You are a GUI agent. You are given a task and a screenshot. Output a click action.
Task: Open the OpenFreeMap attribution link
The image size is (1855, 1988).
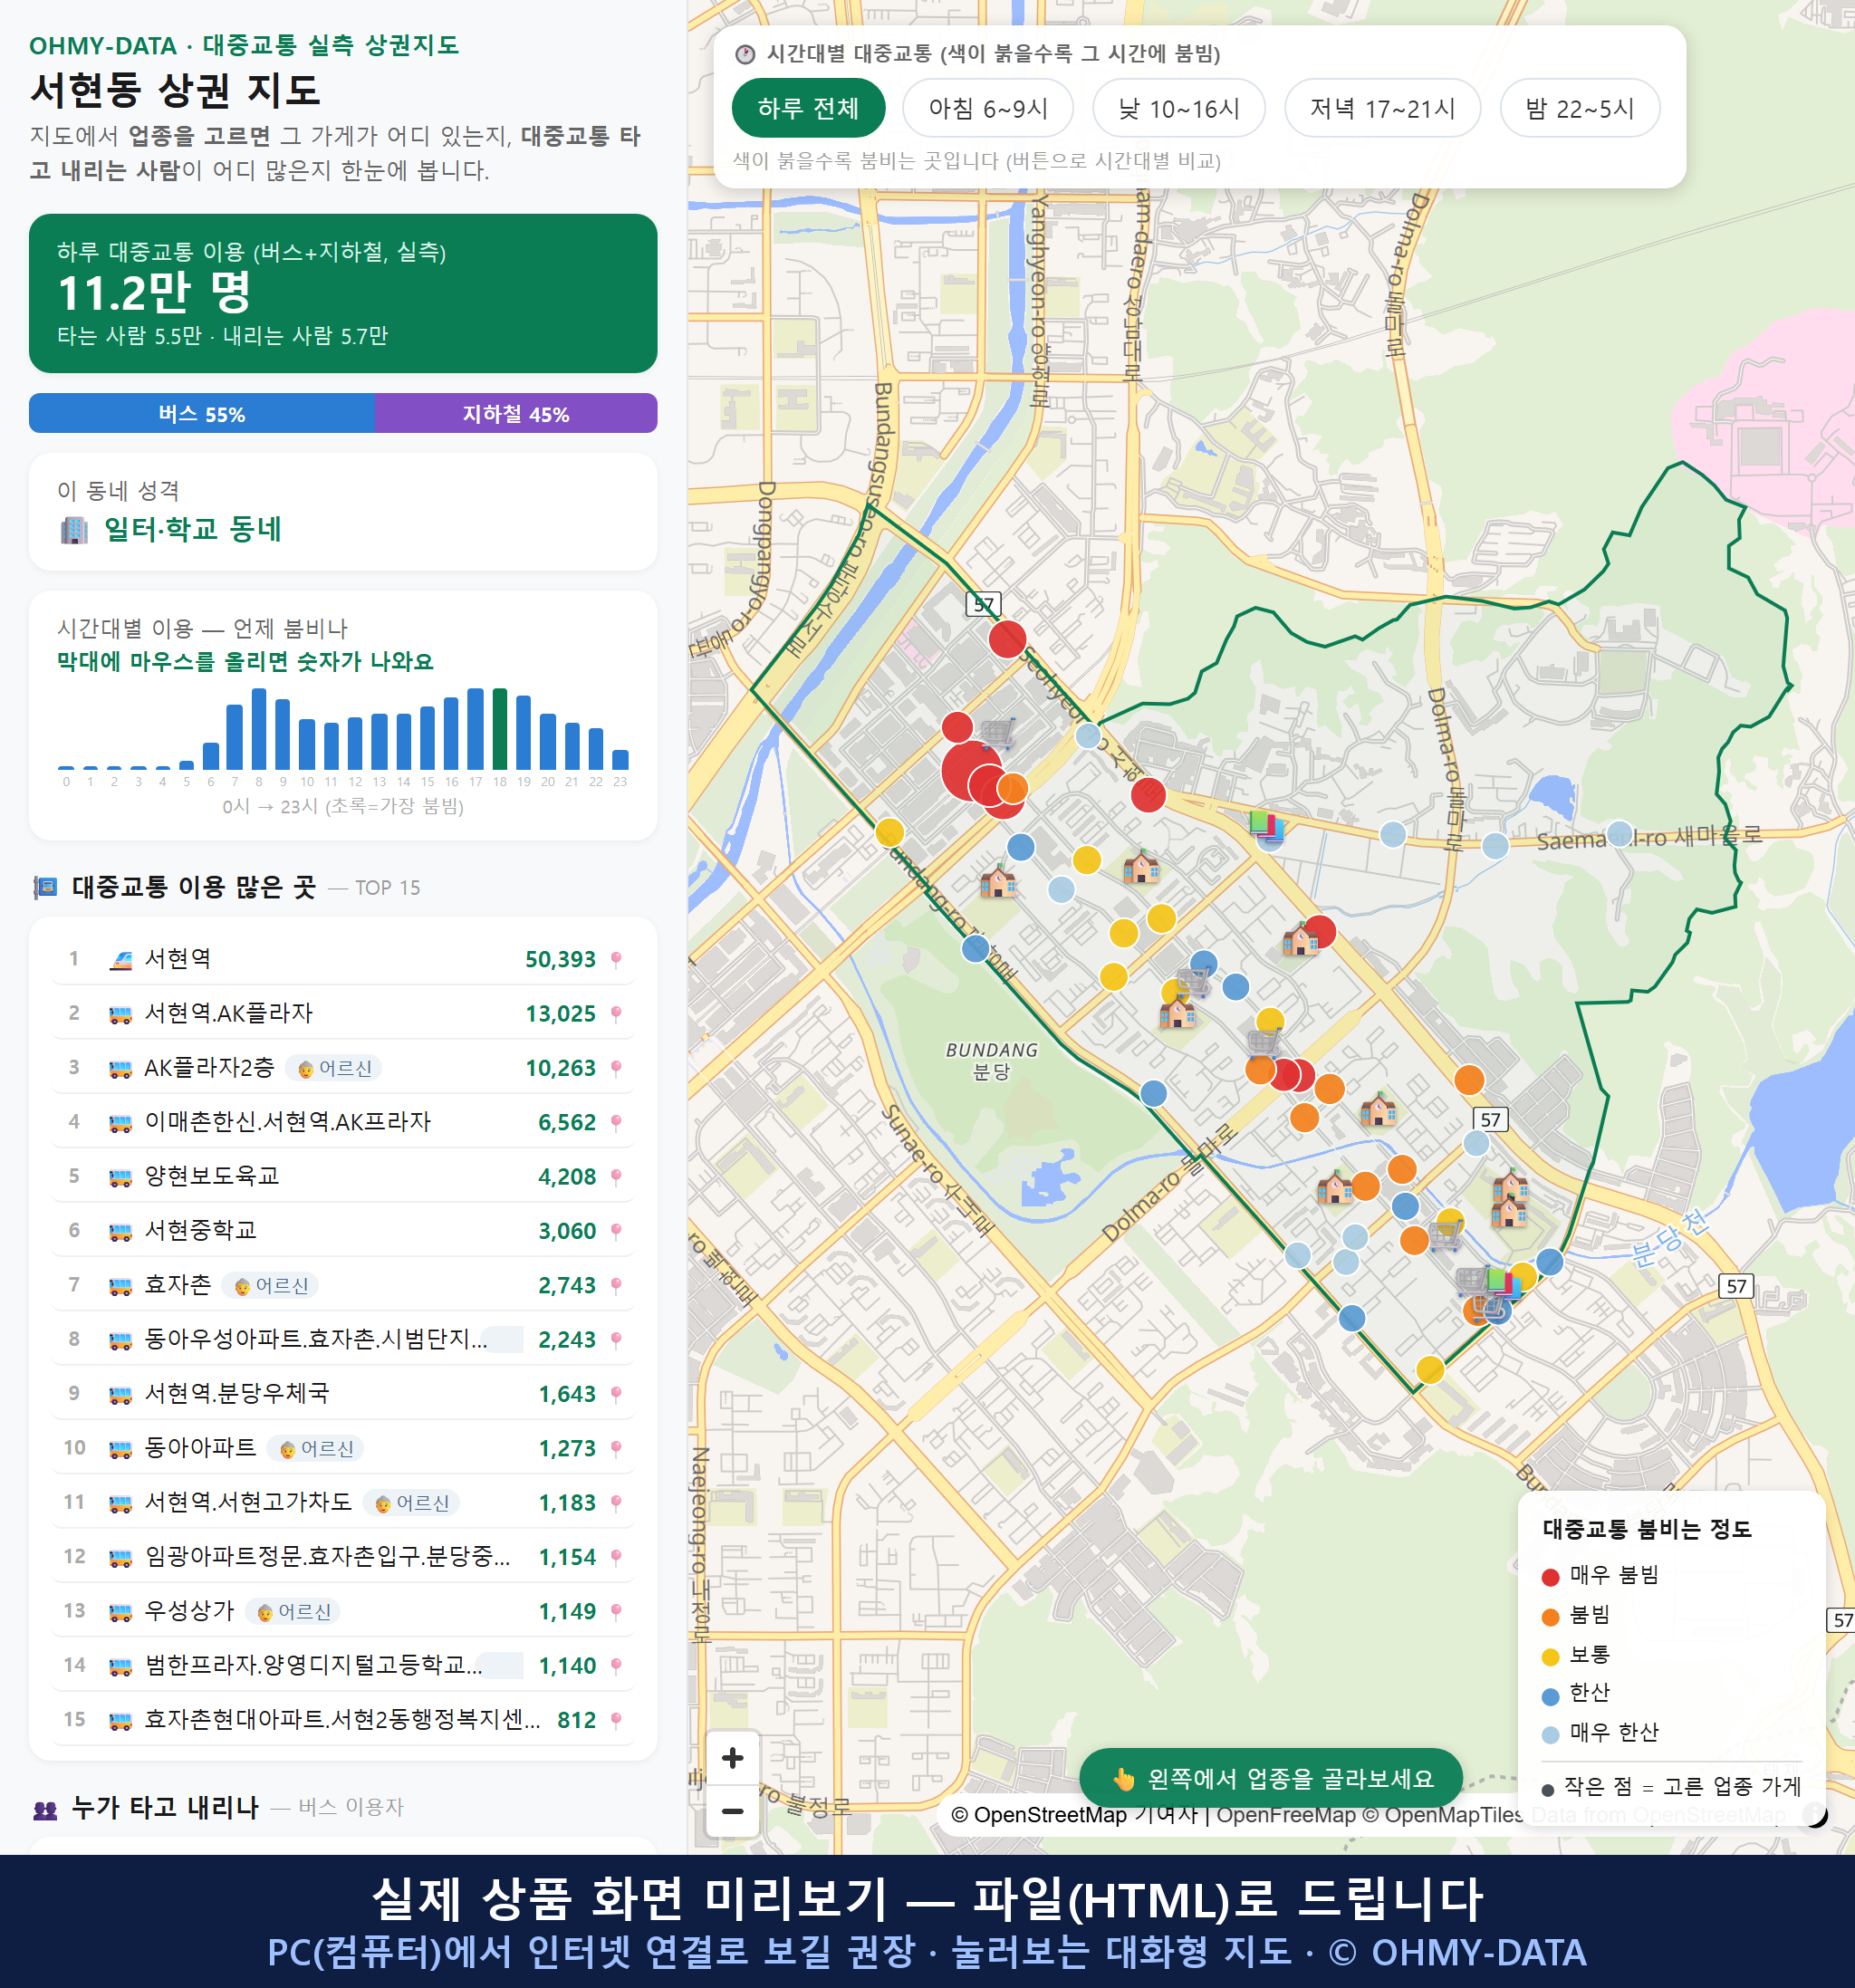click(x=1286, y=1815)
